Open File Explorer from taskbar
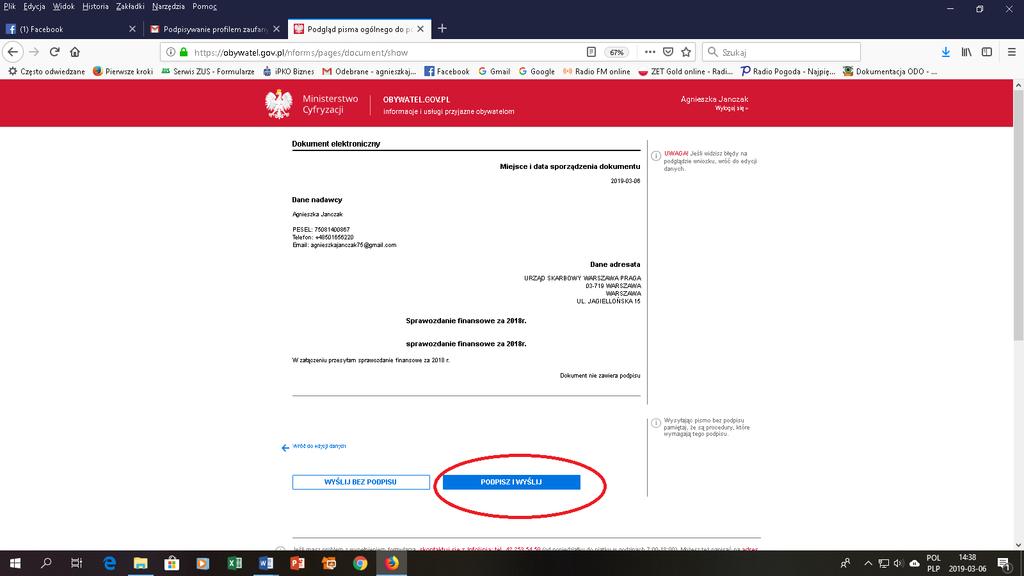This screenshot has width=1024, height=576. coord(140,563)
